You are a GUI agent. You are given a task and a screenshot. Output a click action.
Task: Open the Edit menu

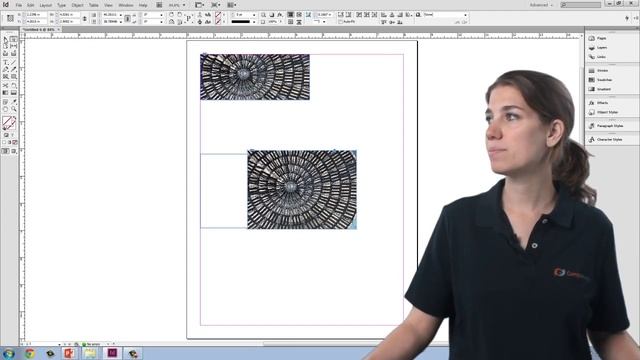[x=31, y=5]
